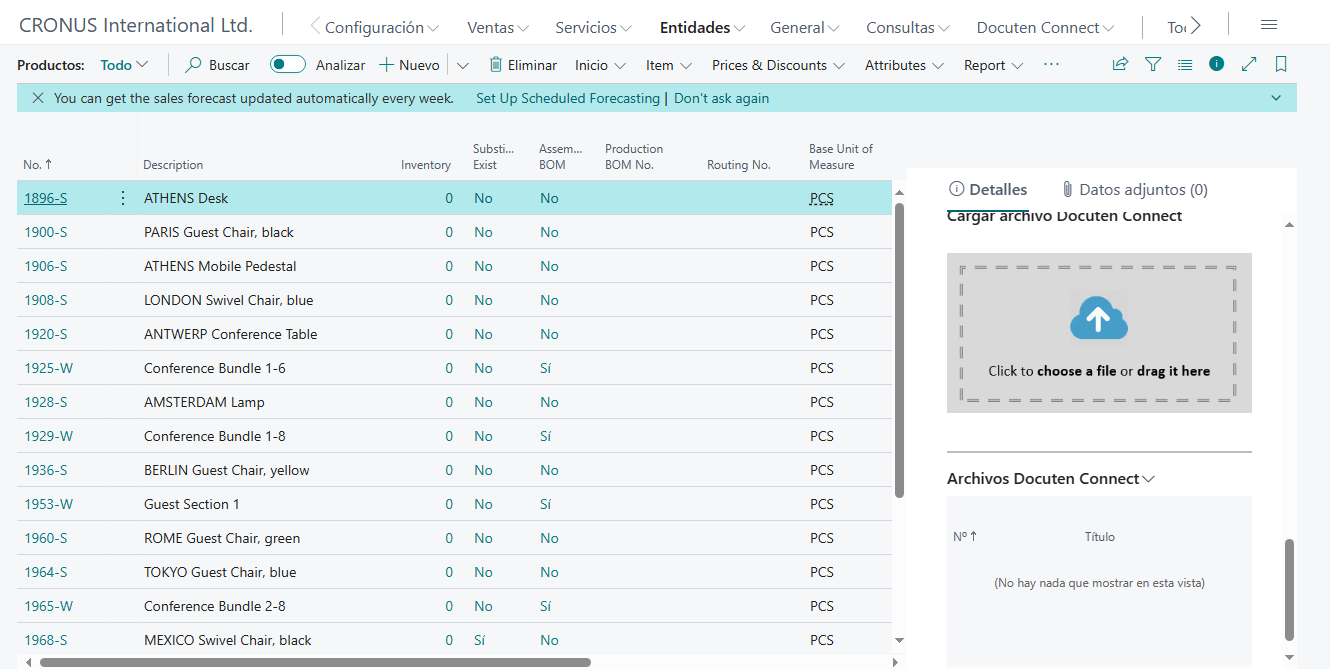Viewport: 1330px width, 669px height.
Task: Open item 1900-S PARIS Guest Chair
Action: point(45,232)
